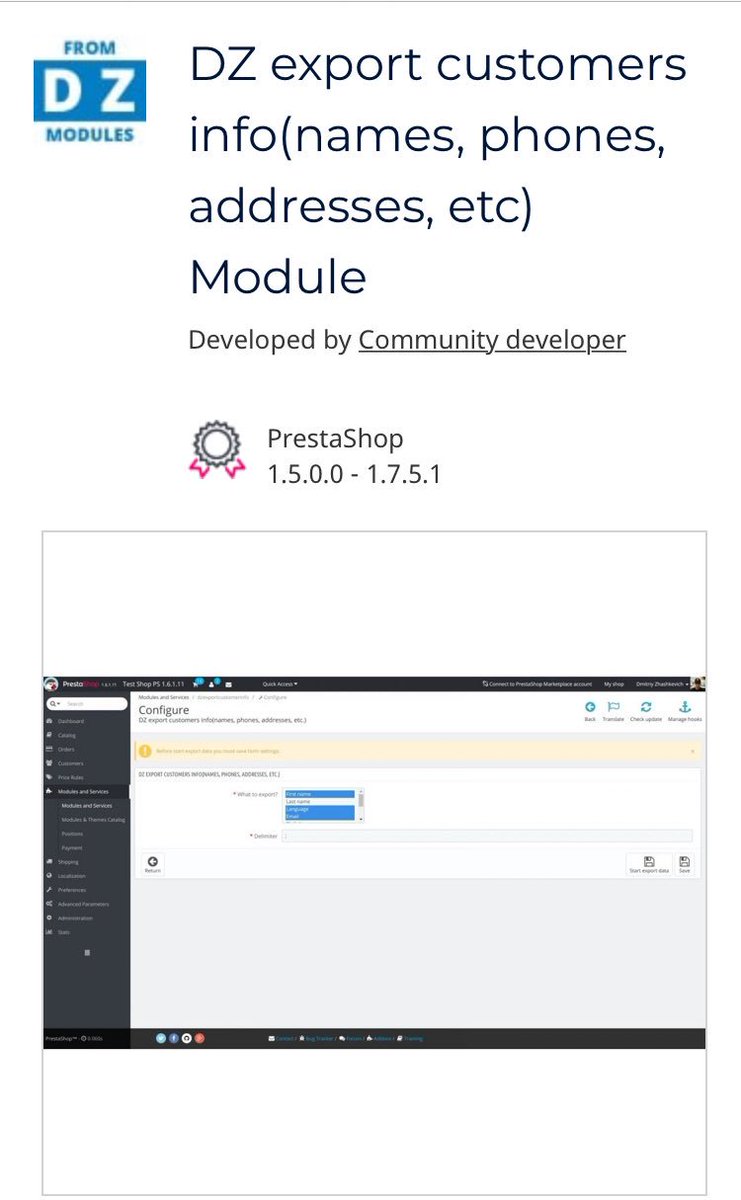Click Forum link in footer
741x1200 pixels.
351,1039
